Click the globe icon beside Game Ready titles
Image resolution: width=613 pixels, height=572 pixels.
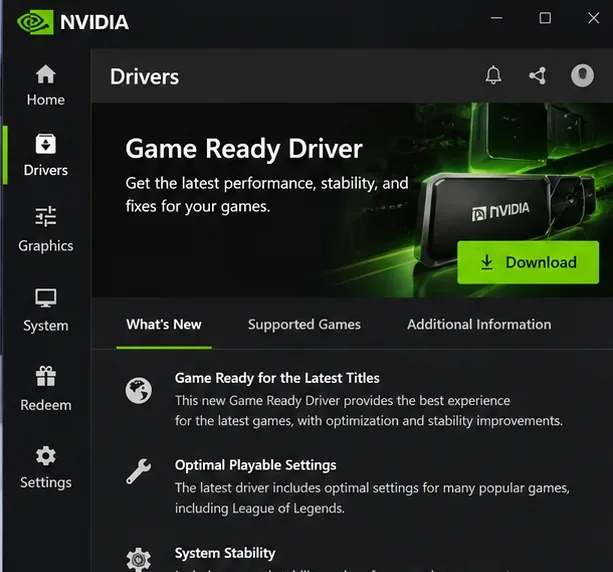(138, 390)
